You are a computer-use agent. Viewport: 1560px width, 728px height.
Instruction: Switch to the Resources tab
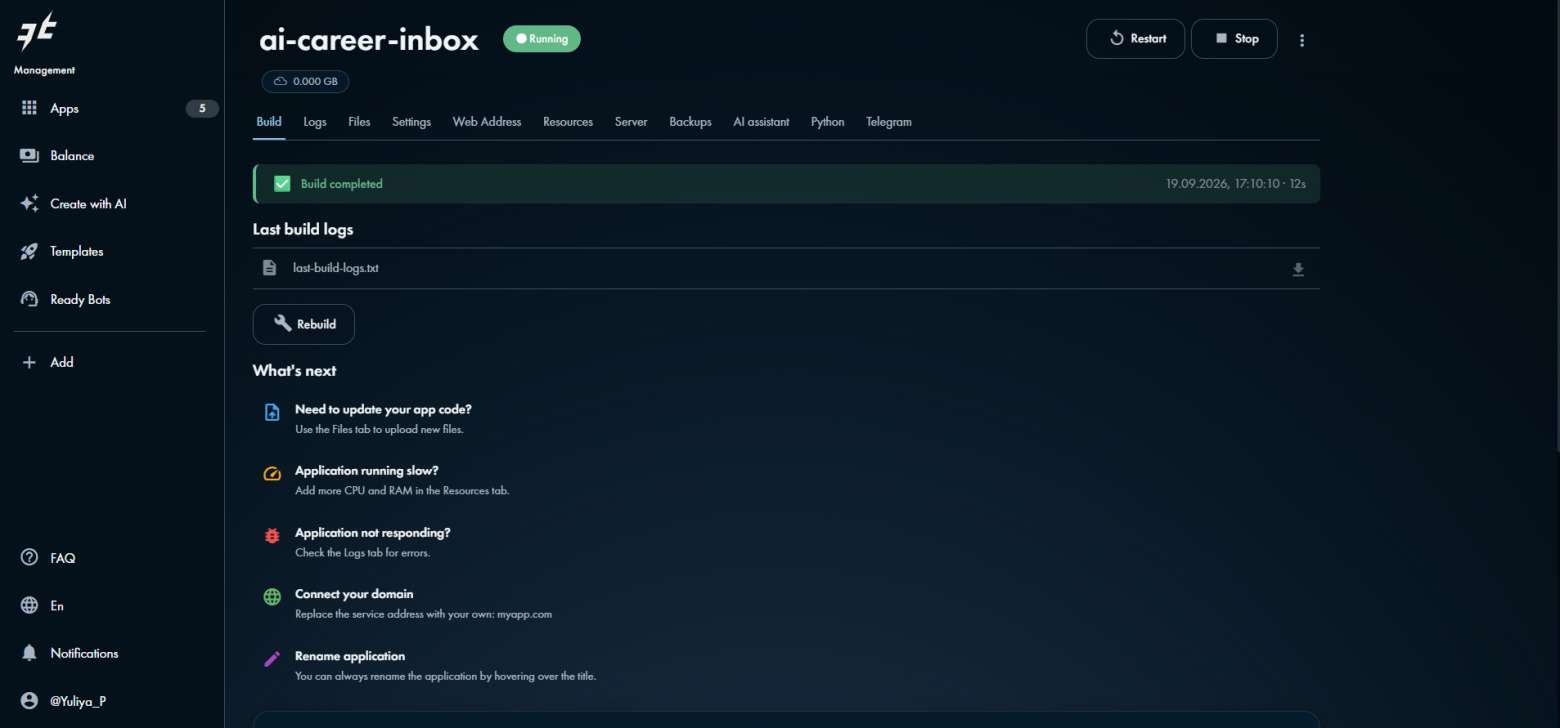[568, 122]
